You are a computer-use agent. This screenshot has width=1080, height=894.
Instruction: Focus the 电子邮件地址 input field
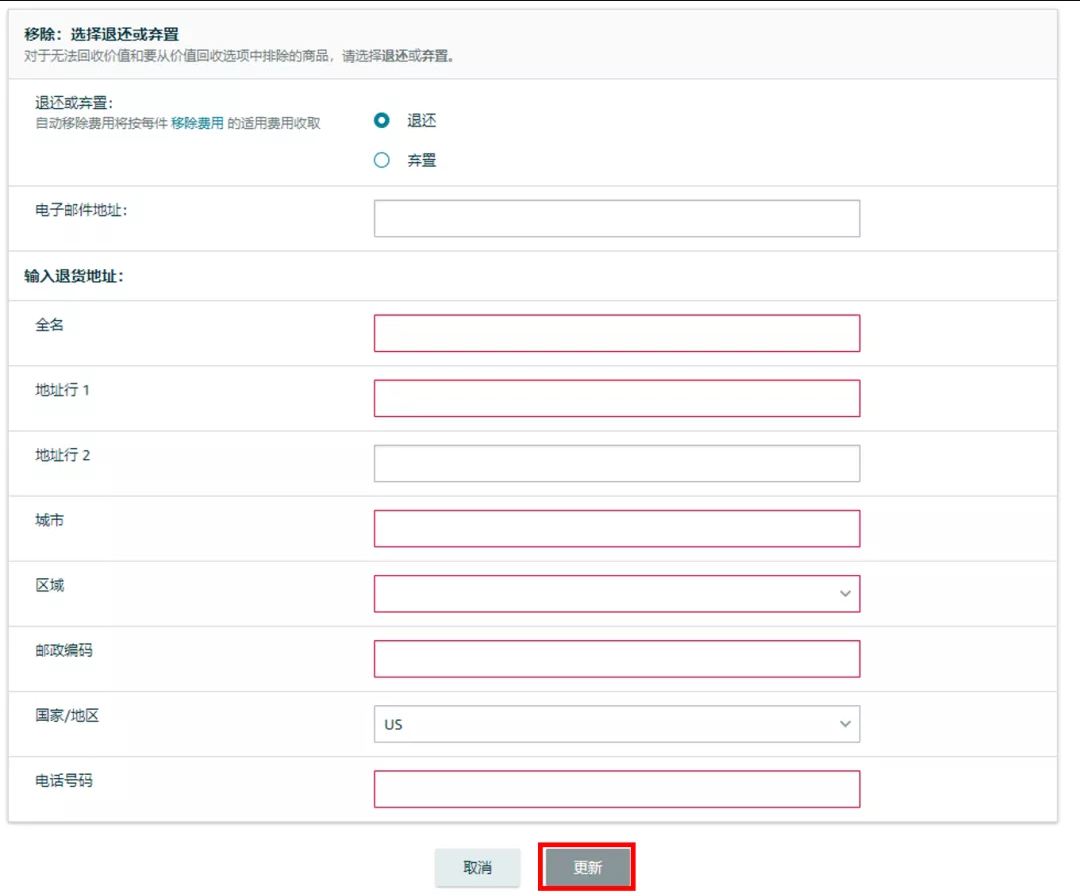coord(616,218)
